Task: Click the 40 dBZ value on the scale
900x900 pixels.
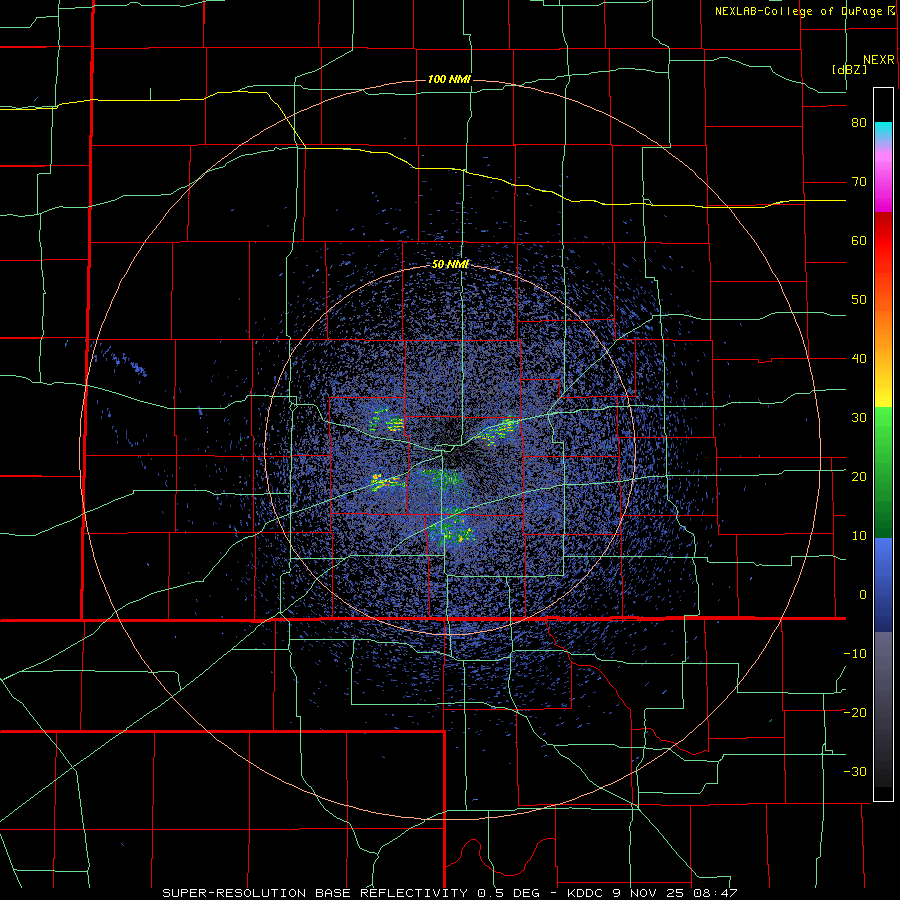Action: 859,359
